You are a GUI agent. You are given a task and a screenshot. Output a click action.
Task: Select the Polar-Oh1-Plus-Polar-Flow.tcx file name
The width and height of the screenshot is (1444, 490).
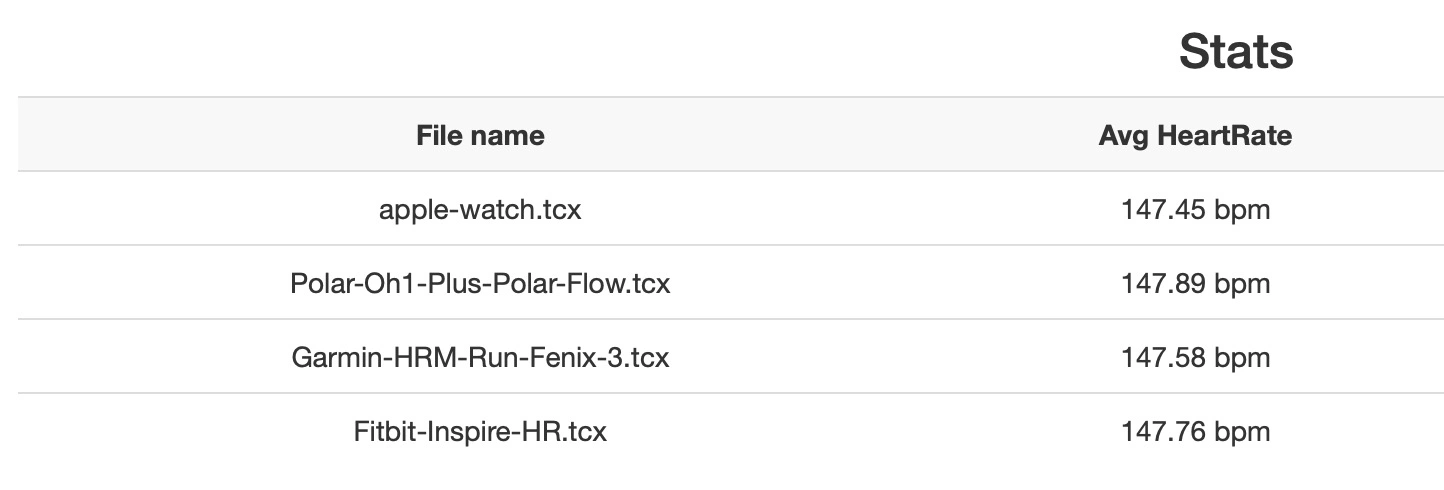pyautogui.click(x=480, y=284)
